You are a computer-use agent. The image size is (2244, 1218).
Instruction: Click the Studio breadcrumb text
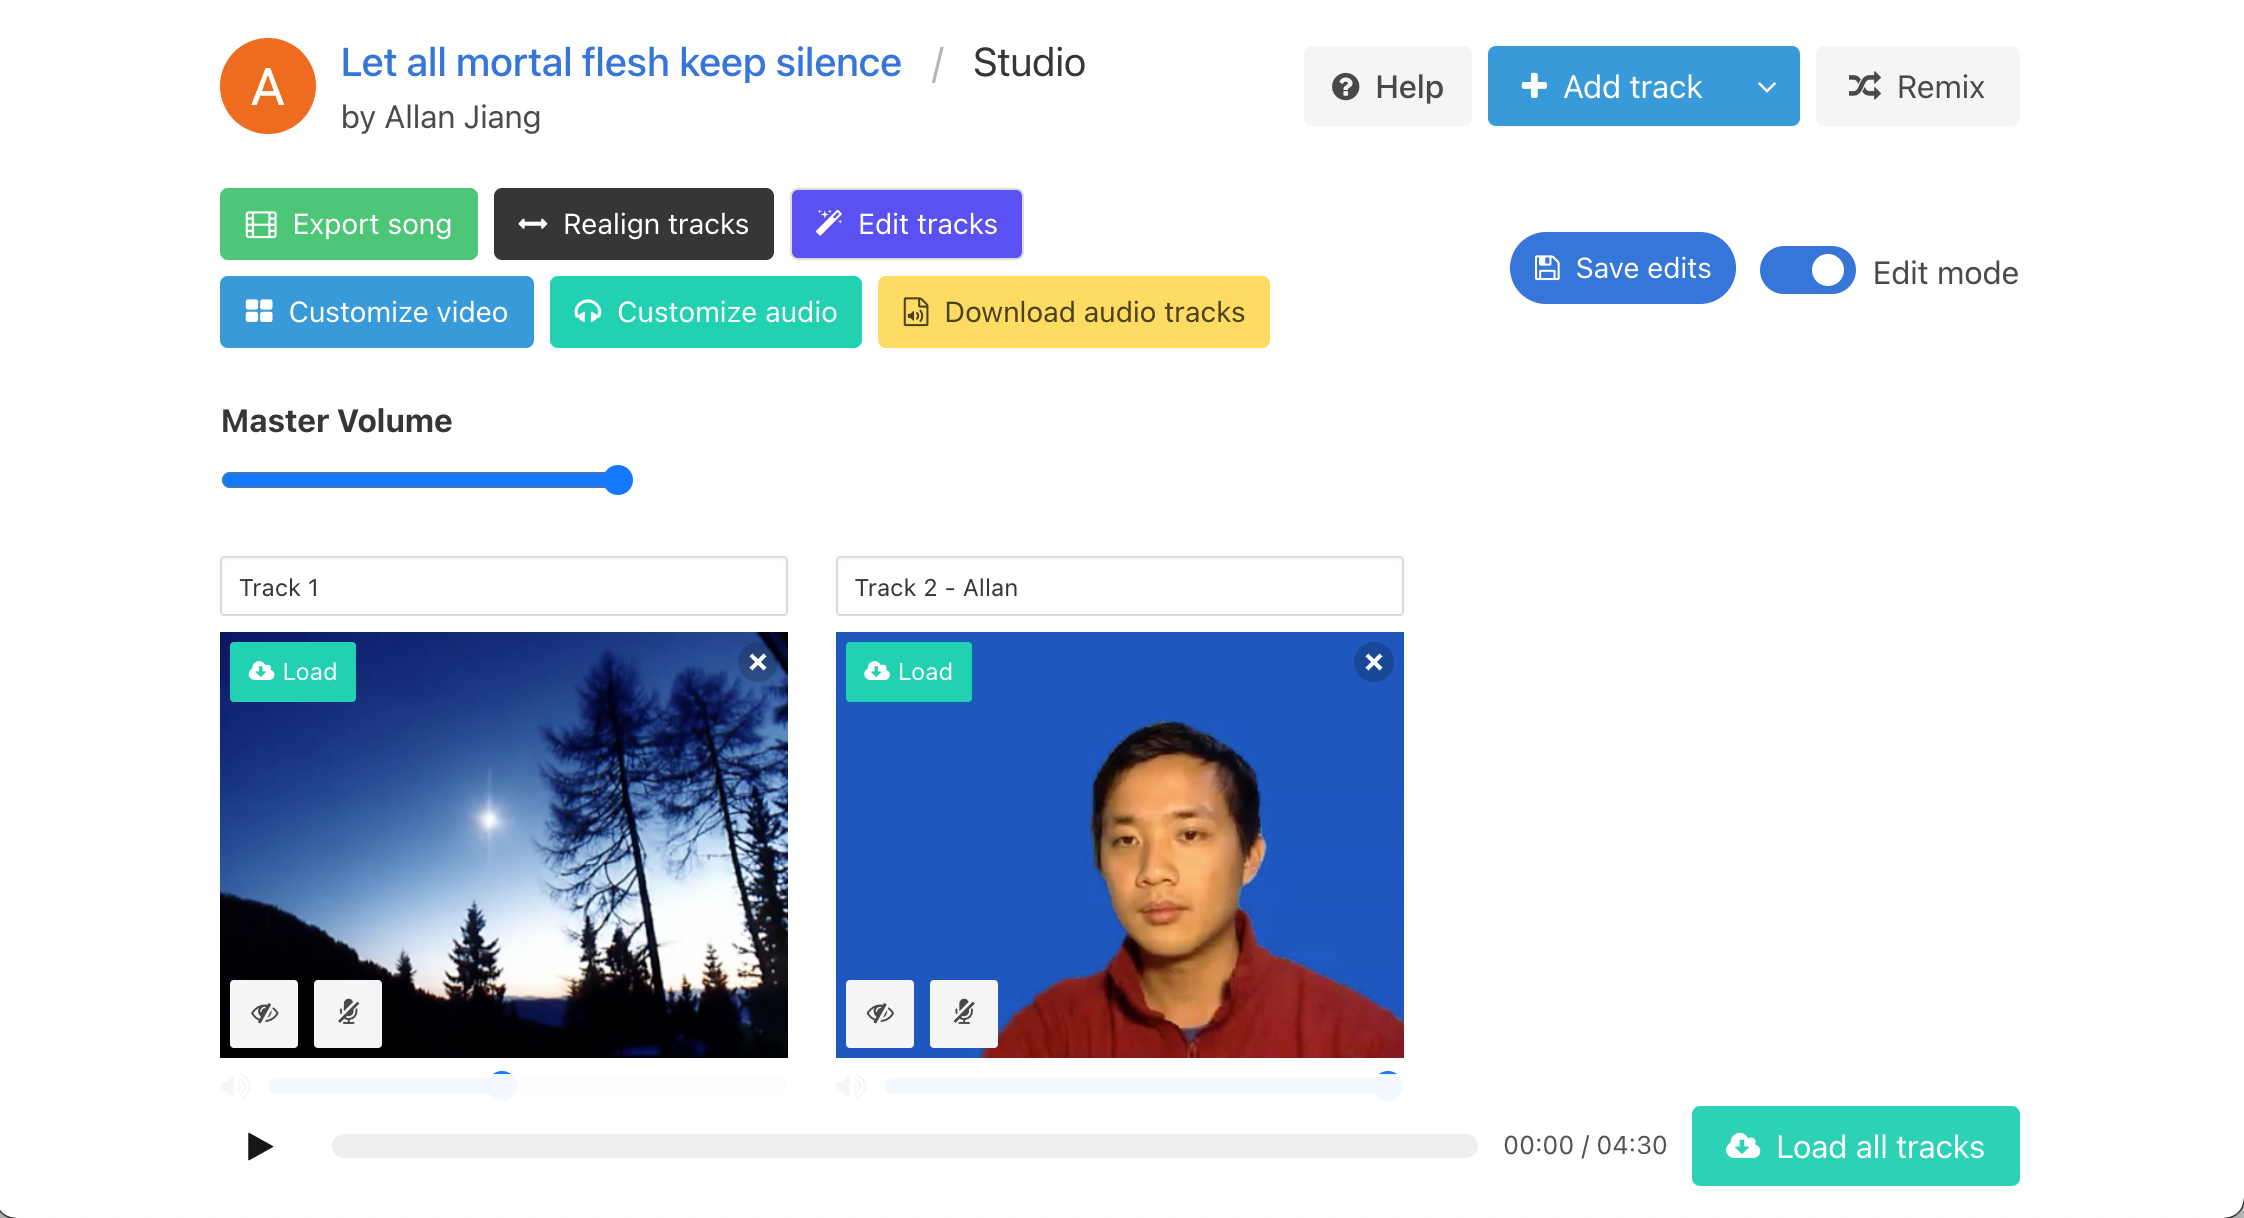[x=1029, y=62]
